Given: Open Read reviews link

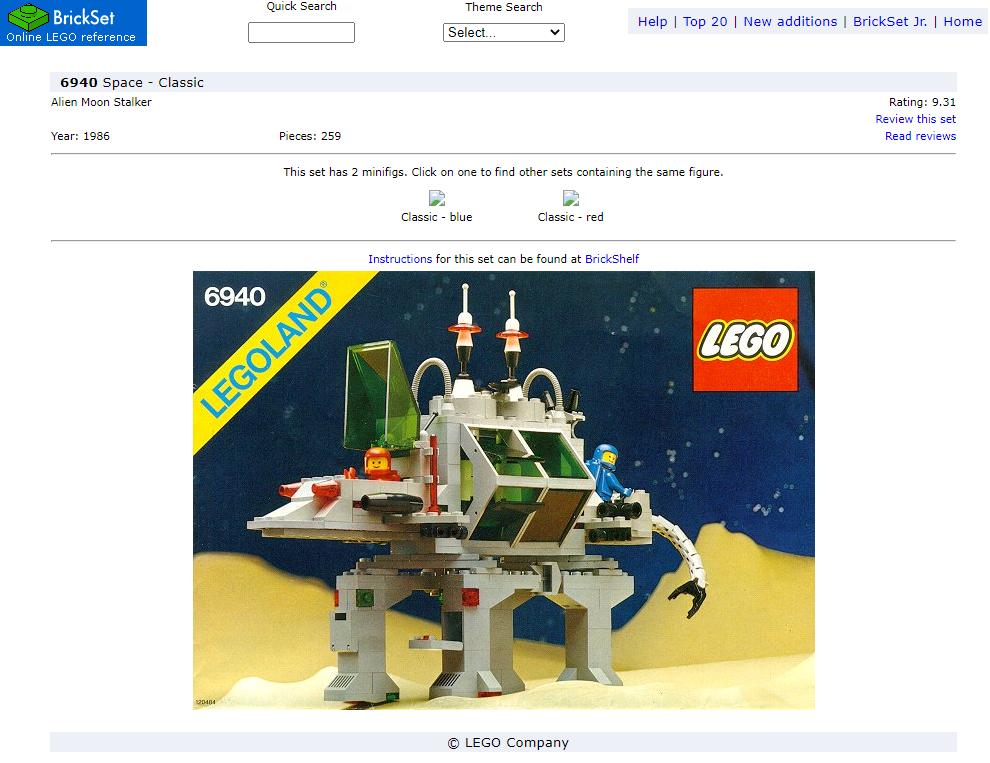Looking at the screenshot, I should [921, 136].
